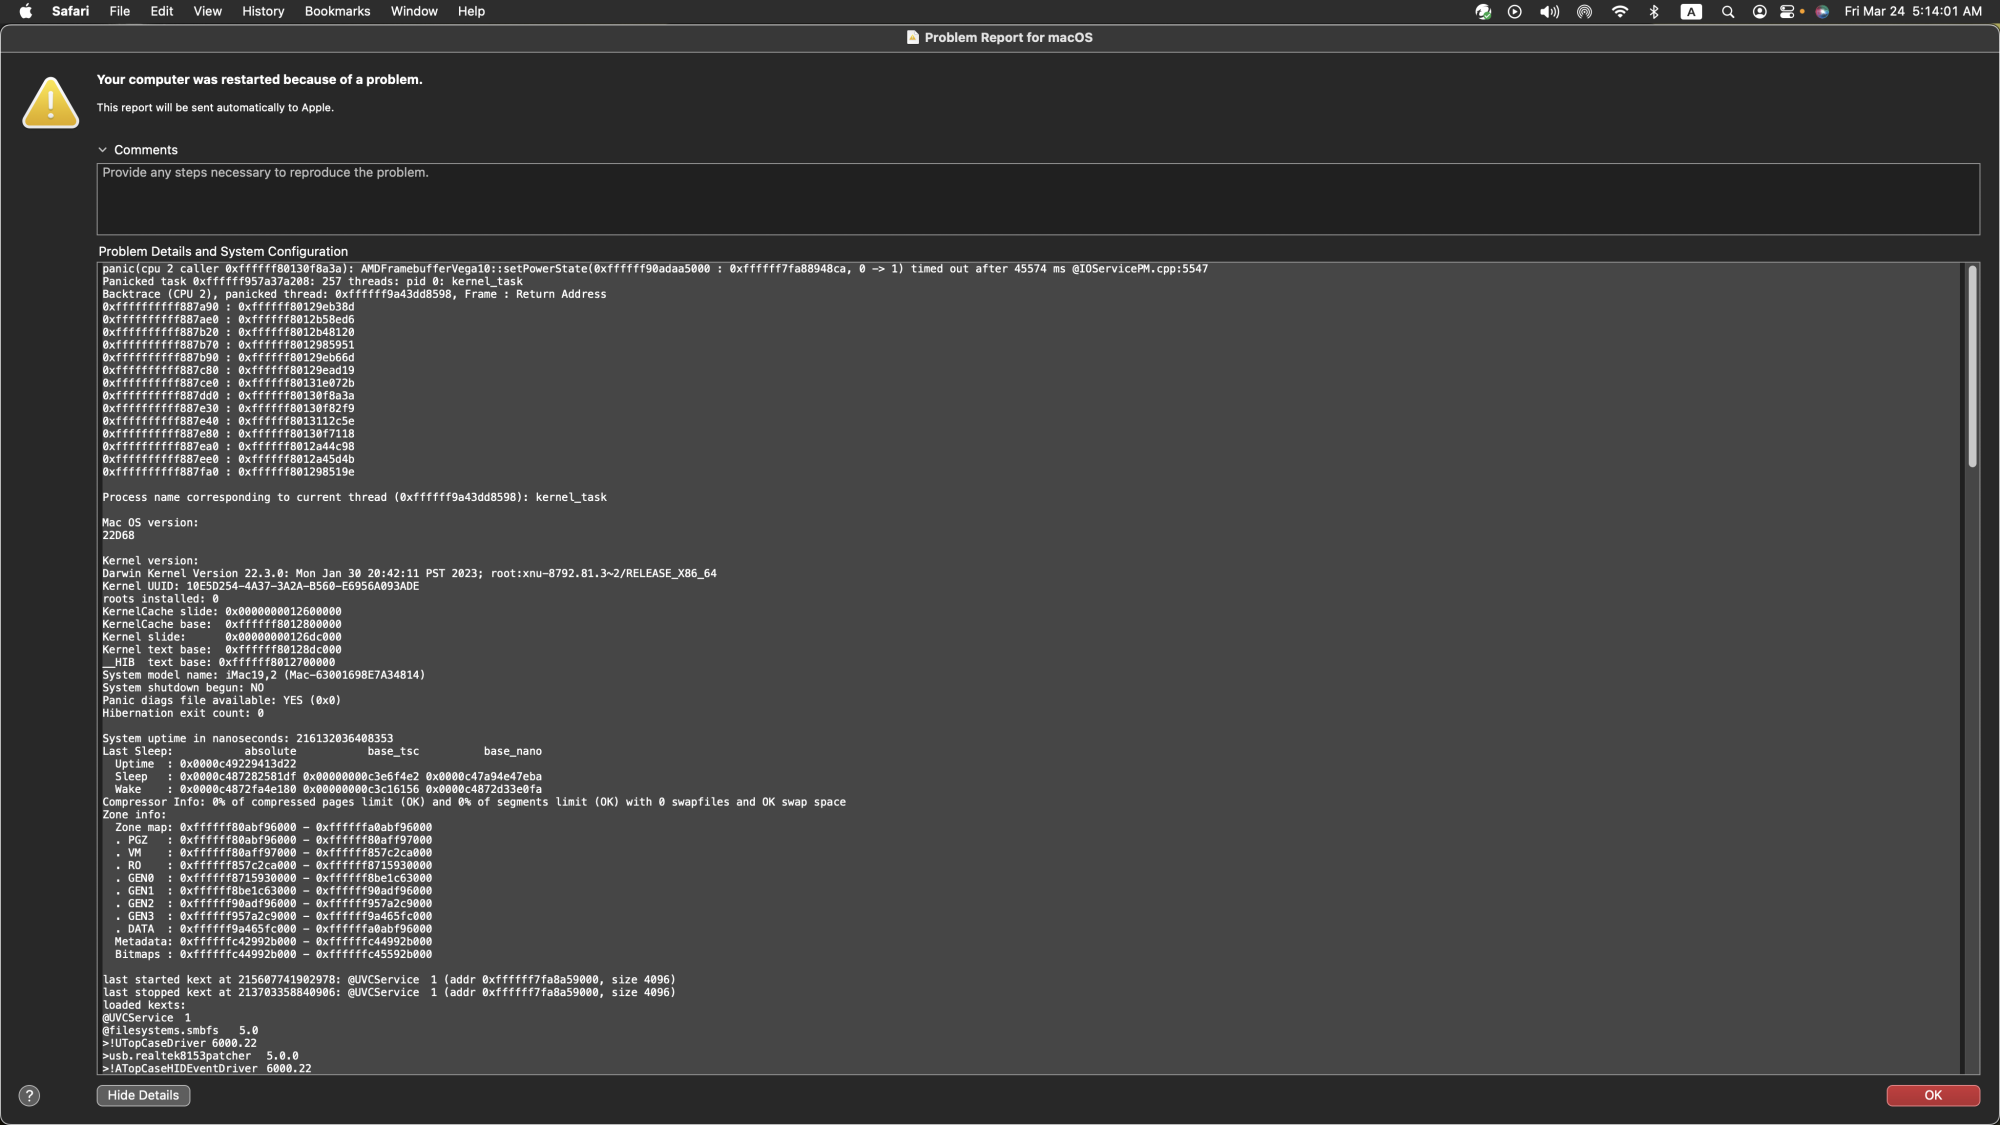Click the 'last started kext' line
The height and width of the screenshot is (1125, 2000).
point(389,980)
